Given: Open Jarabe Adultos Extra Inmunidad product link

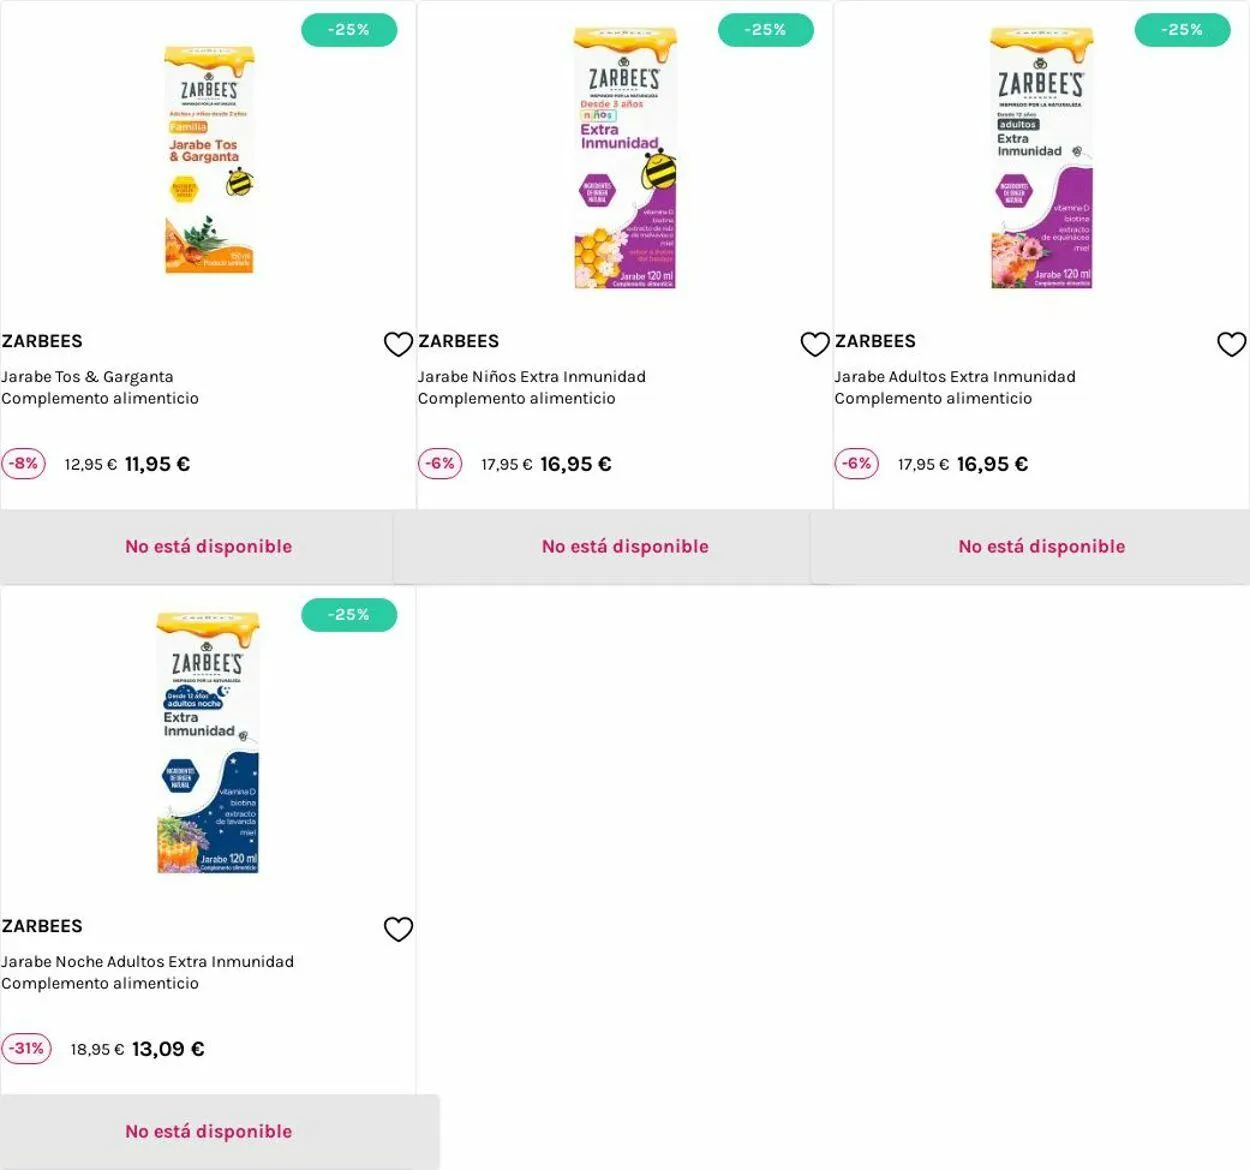Looking at the screenshot, I should click(954, 377).
